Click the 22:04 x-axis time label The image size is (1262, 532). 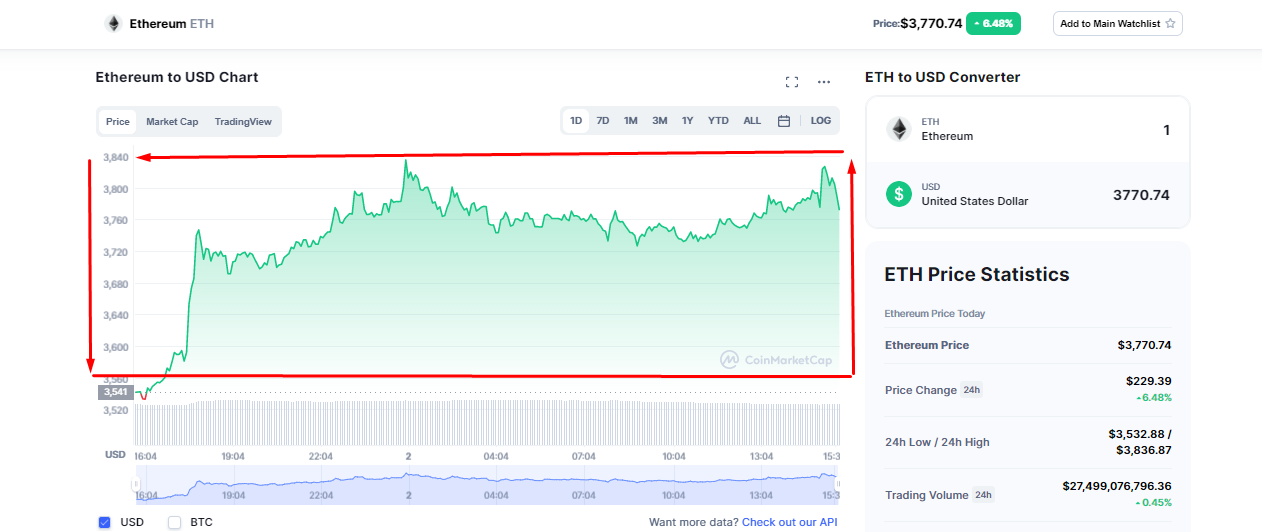pos(321,456)
